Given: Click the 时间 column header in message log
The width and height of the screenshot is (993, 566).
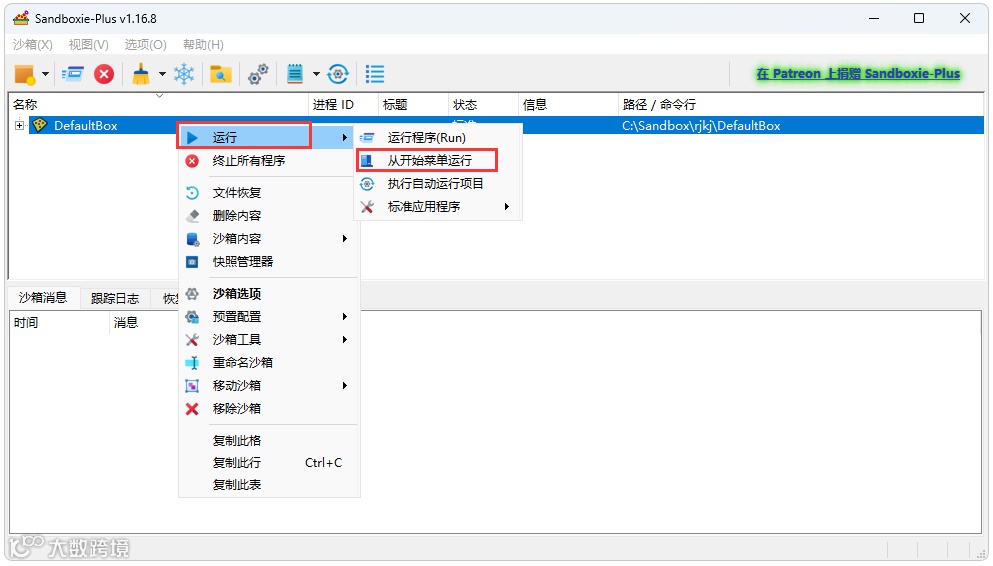Looking at the screenshot, I should pos(60,323).
